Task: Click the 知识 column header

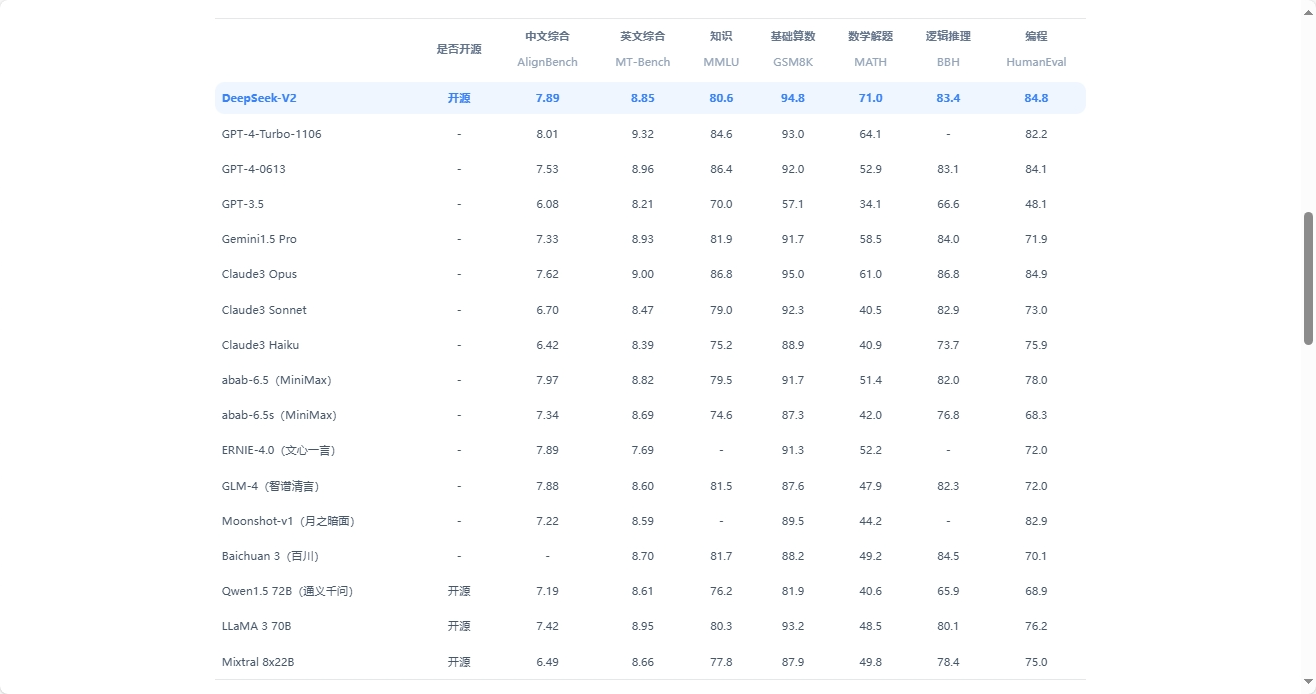Action: click(x=721, y=36)
